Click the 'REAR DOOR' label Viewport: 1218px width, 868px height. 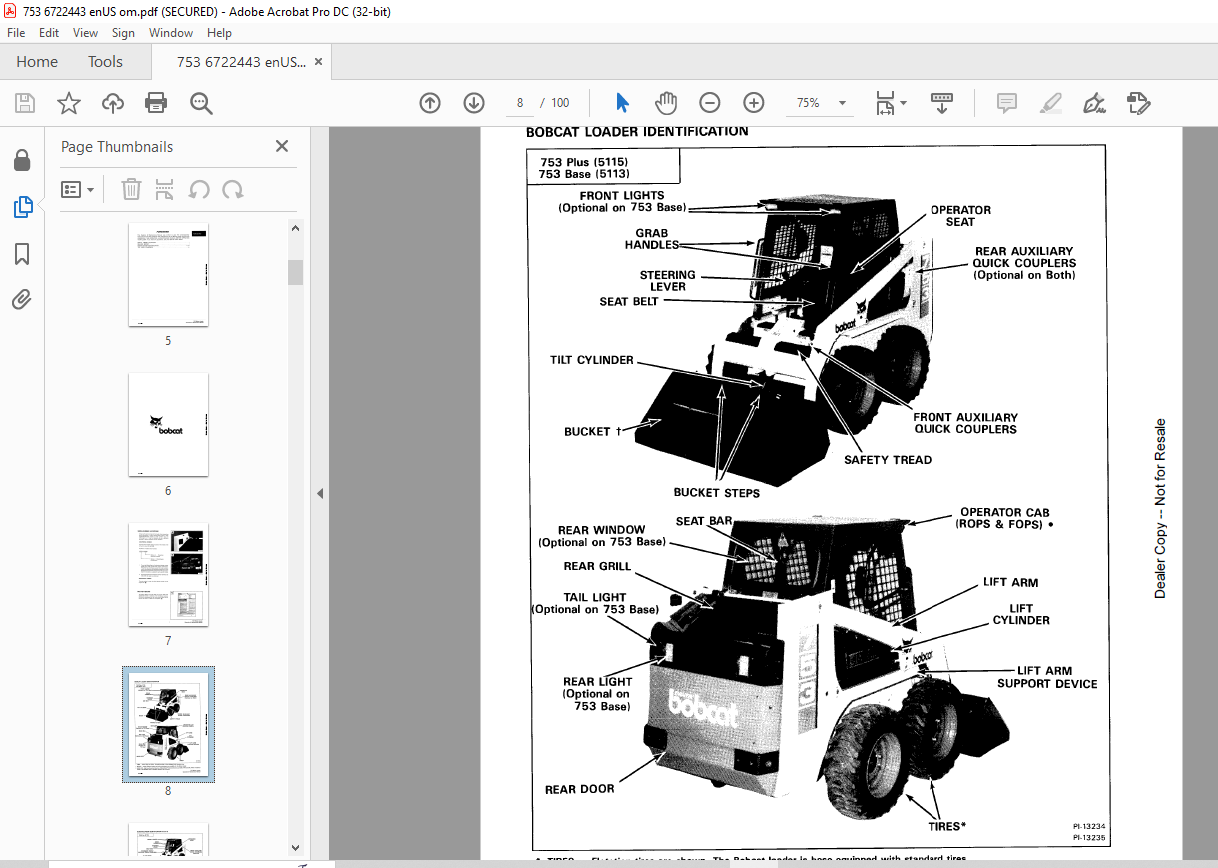[580, 789]
